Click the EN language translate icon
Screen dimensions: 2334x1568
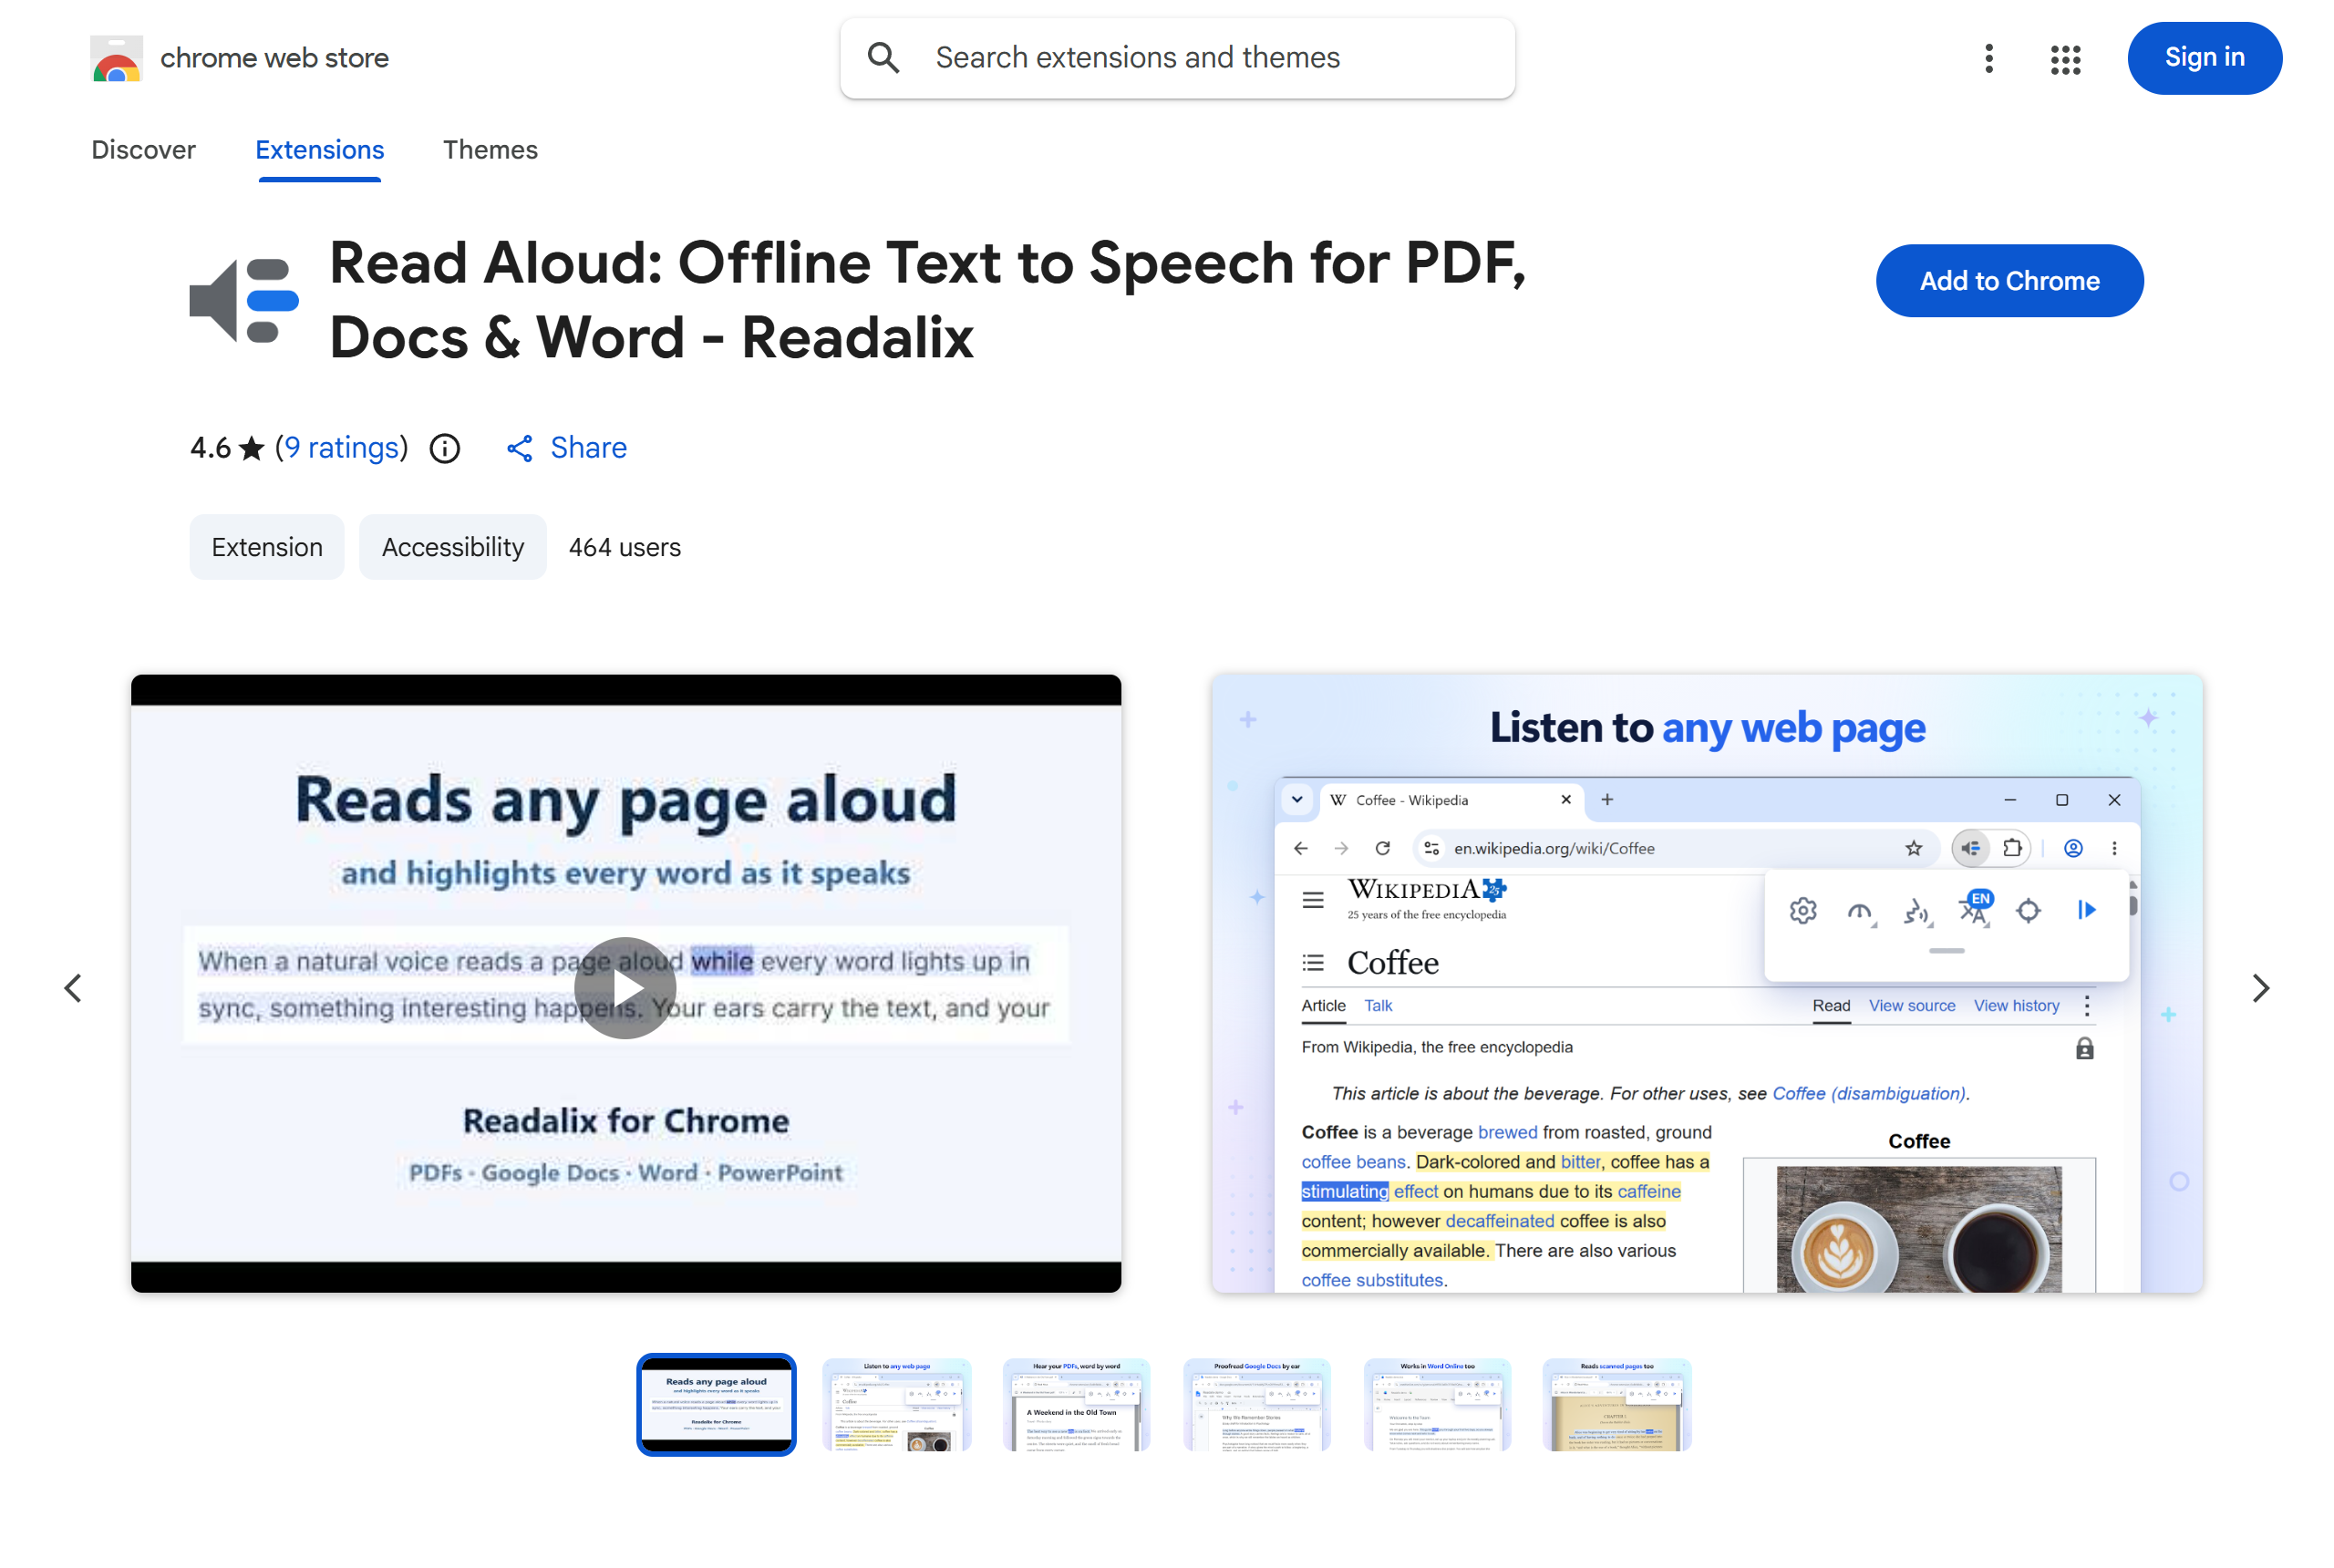point(1975,908)
